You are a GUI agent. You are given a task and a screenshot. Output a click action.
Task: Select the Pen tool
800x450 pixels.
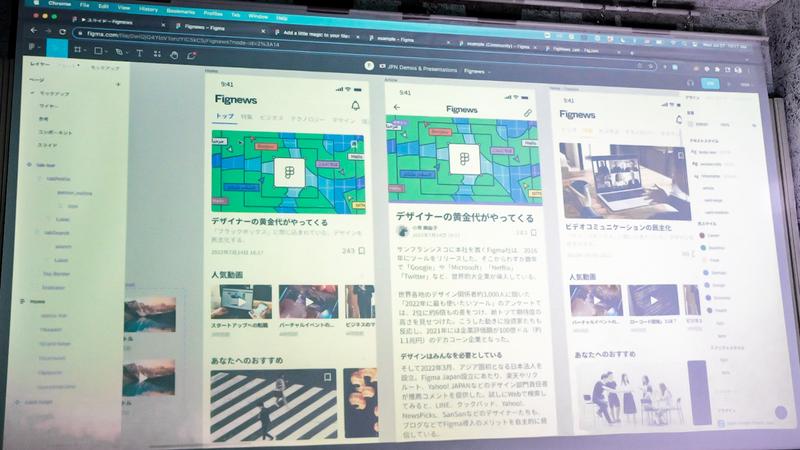click(118, 52)
